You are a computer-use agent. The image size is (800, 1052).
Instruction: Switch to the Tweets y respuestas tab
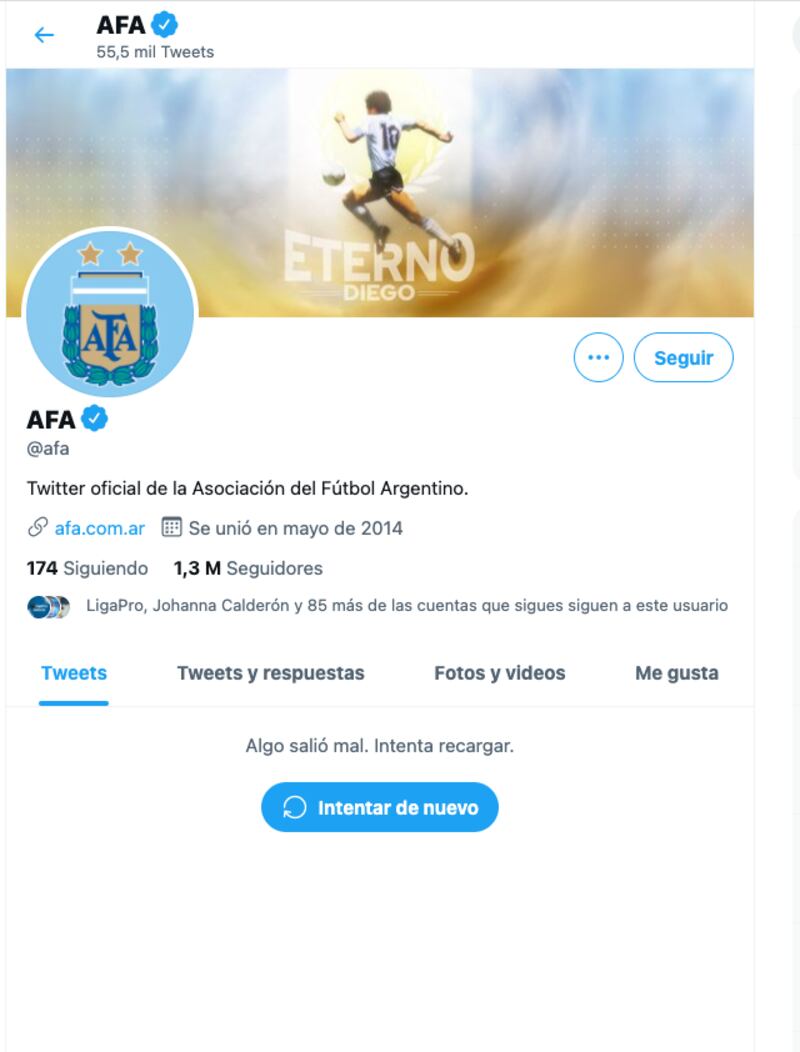[x=270, y=673]
